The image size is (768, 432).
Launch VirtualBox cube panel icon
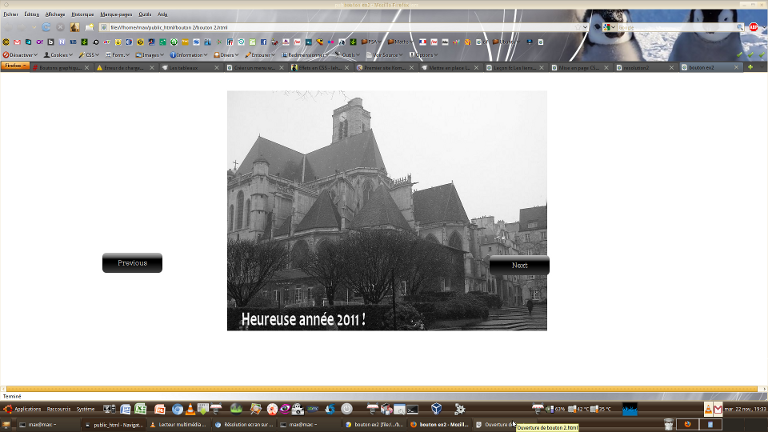436,408
